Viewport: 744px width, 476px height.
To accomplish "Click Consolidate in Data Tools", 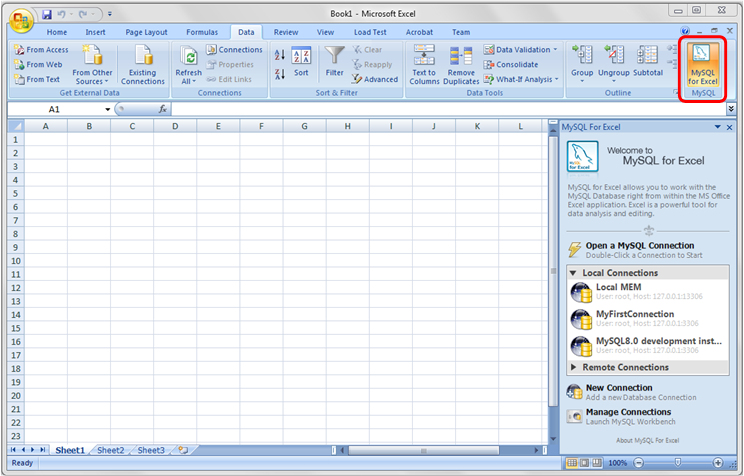I will tap(511, 64).
